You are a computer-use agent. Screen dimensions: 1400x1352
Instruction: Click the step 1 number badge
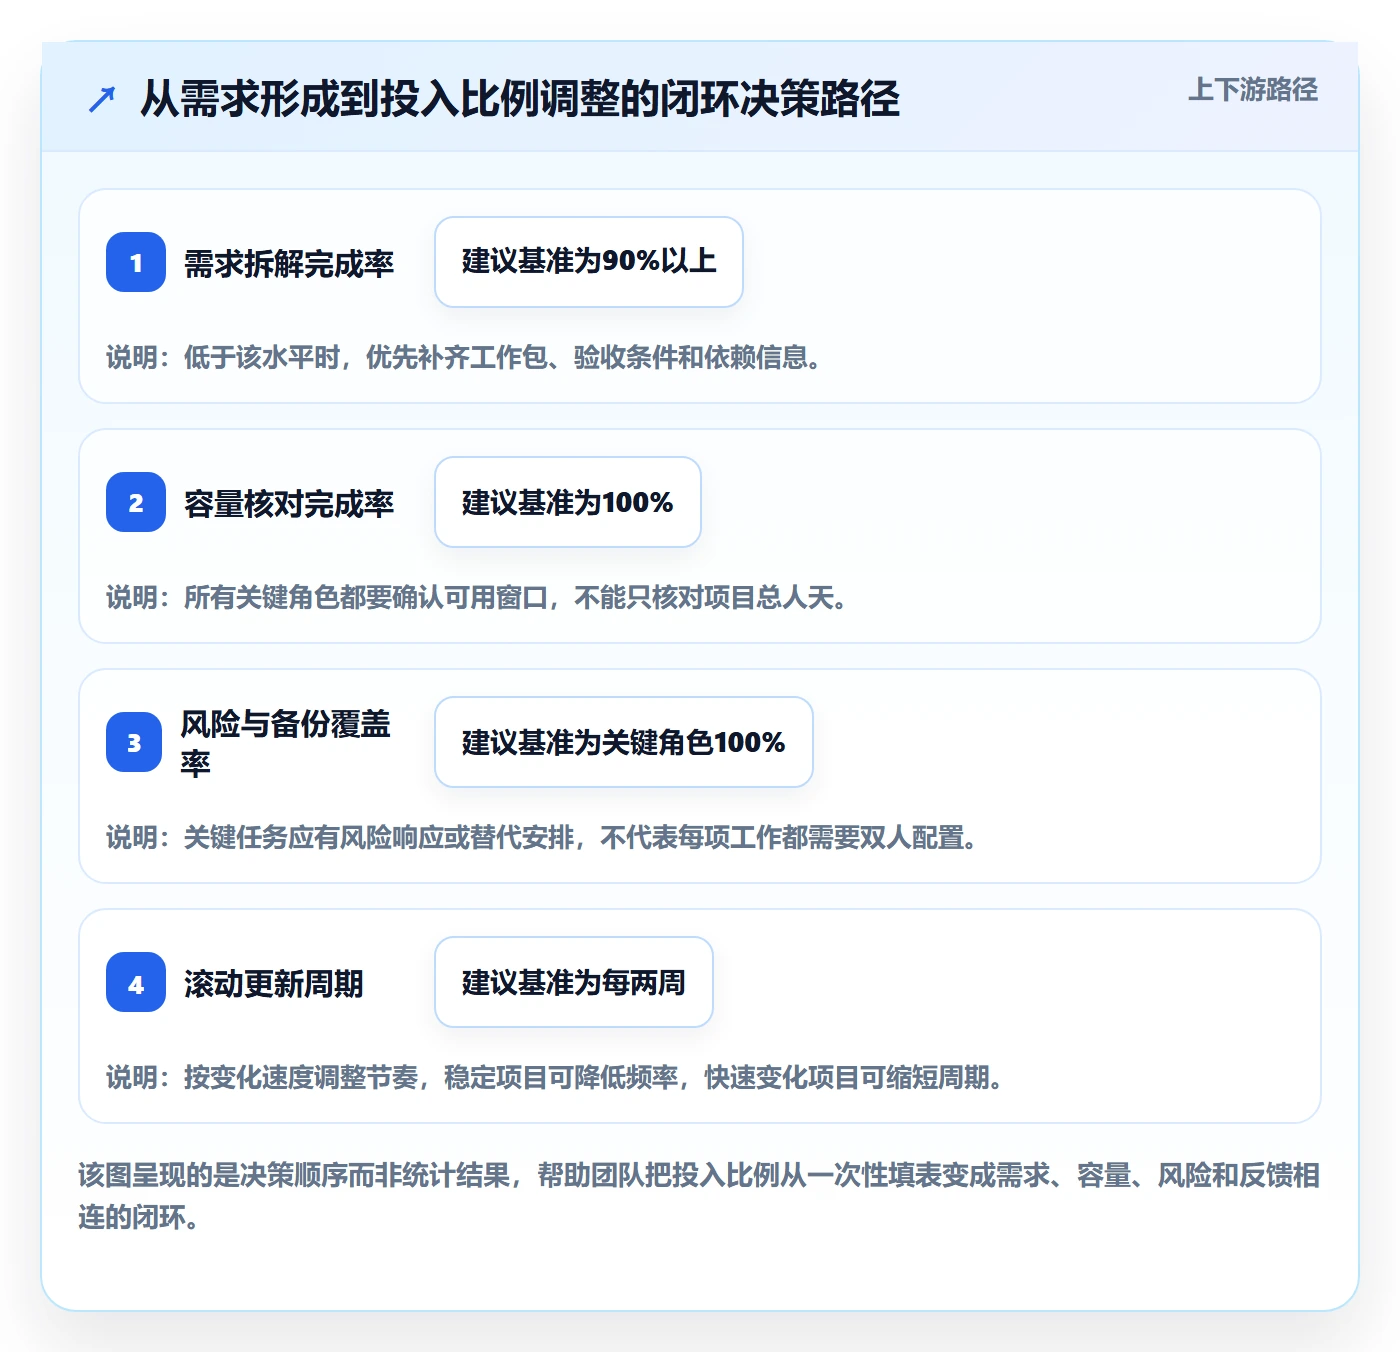[136, 262]
